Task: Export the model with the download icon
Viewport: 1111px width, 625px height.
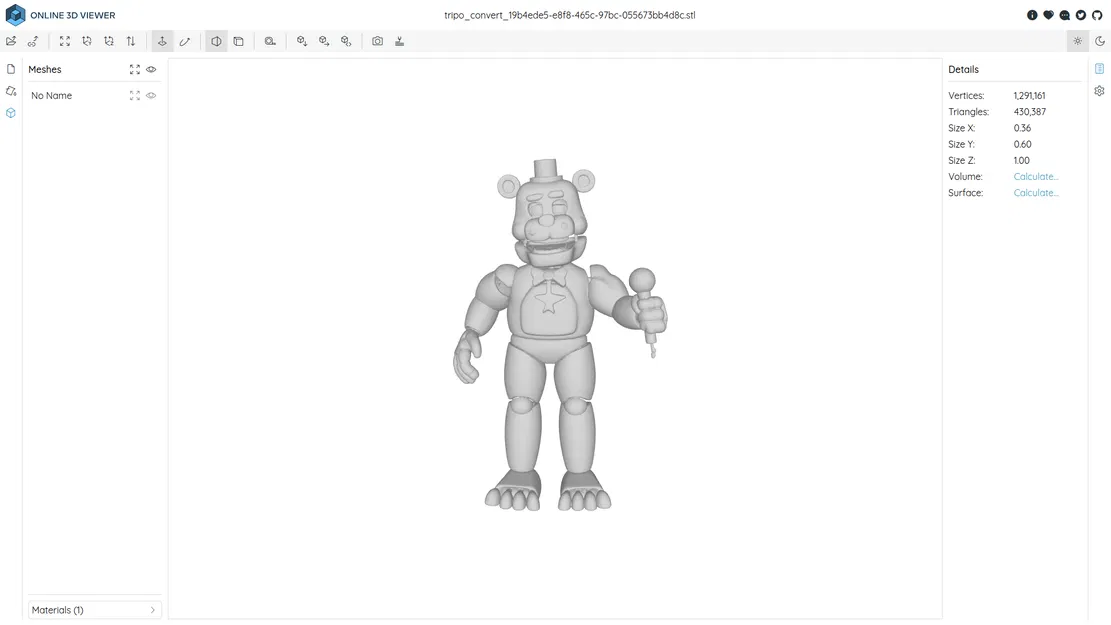Action: pos(399,41)
